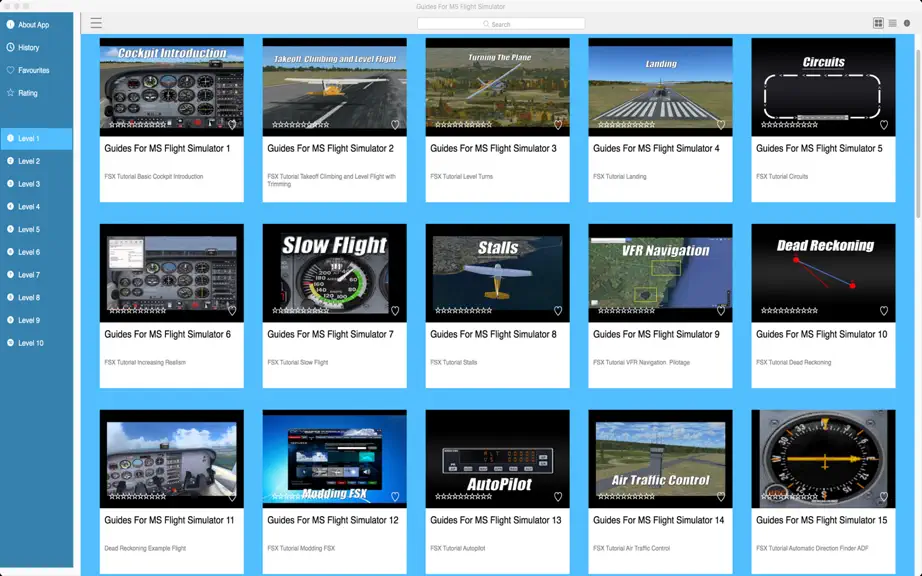Switch to list view layout

click(x=893, y=23)
